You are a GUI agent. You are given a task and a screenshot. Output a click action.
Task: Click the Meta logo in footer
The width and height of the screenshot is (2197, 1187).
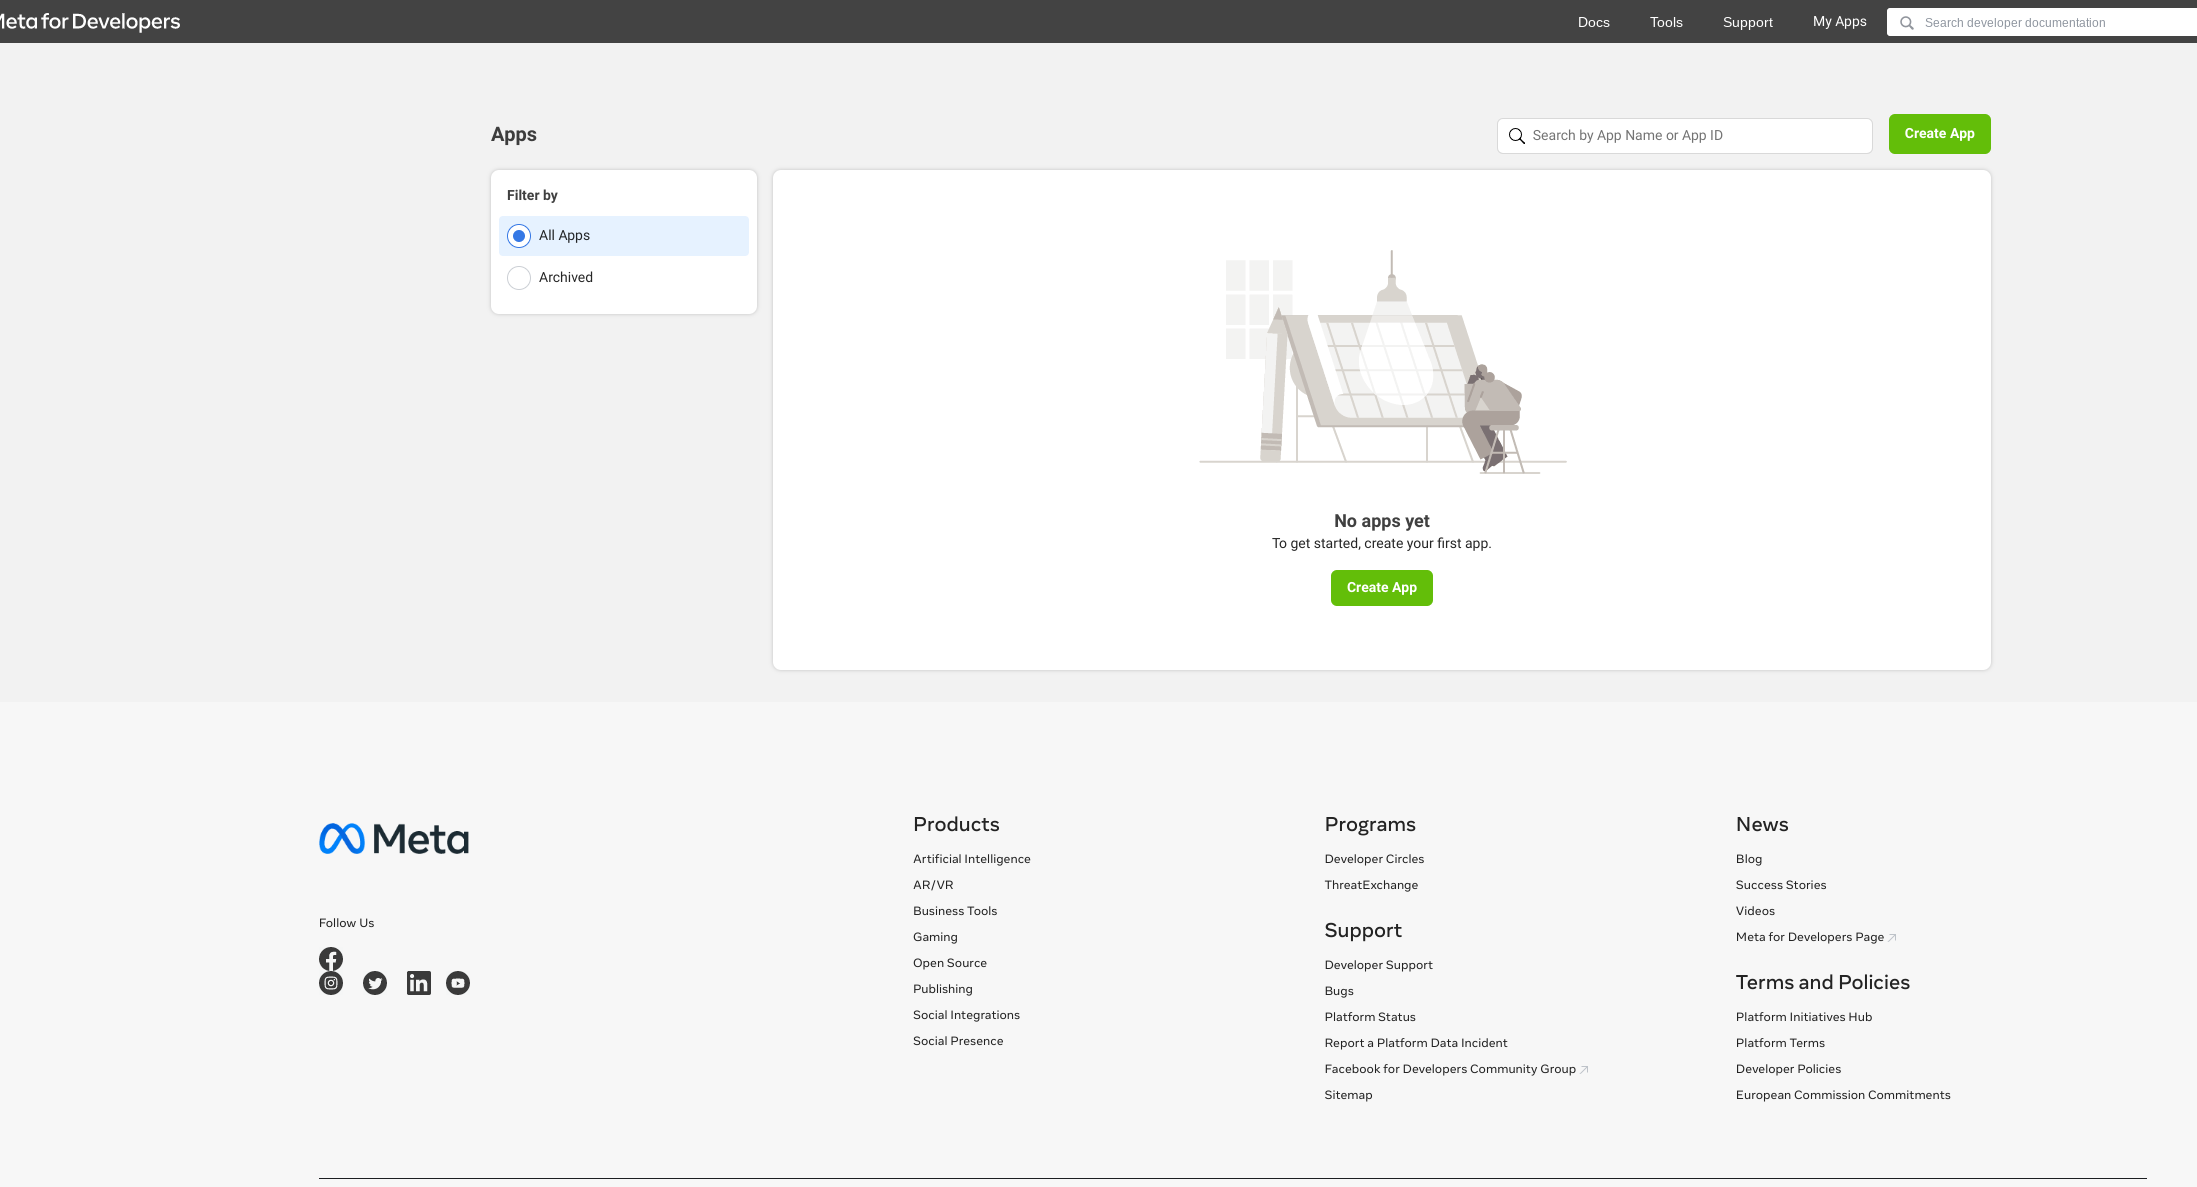pyautogui.click(x=394, y=839)
